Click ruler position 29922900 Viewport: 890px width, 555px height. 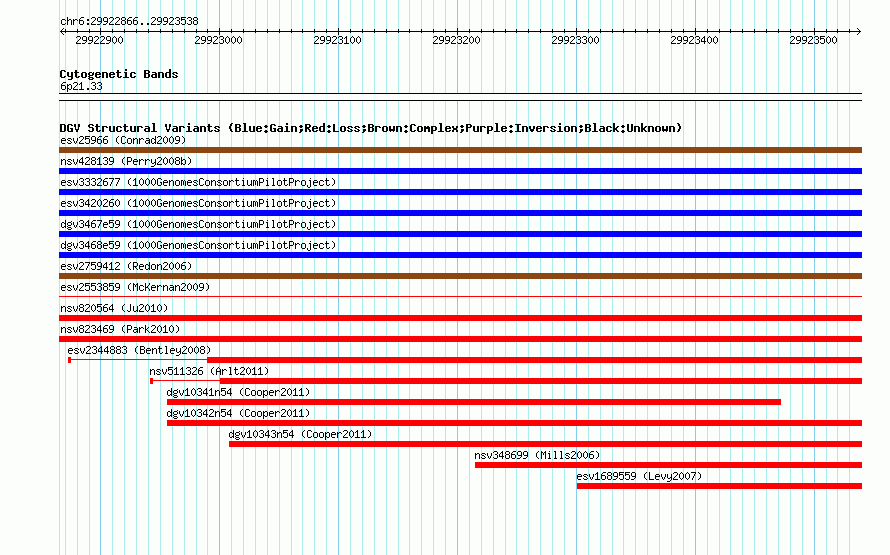coord(99,40)
